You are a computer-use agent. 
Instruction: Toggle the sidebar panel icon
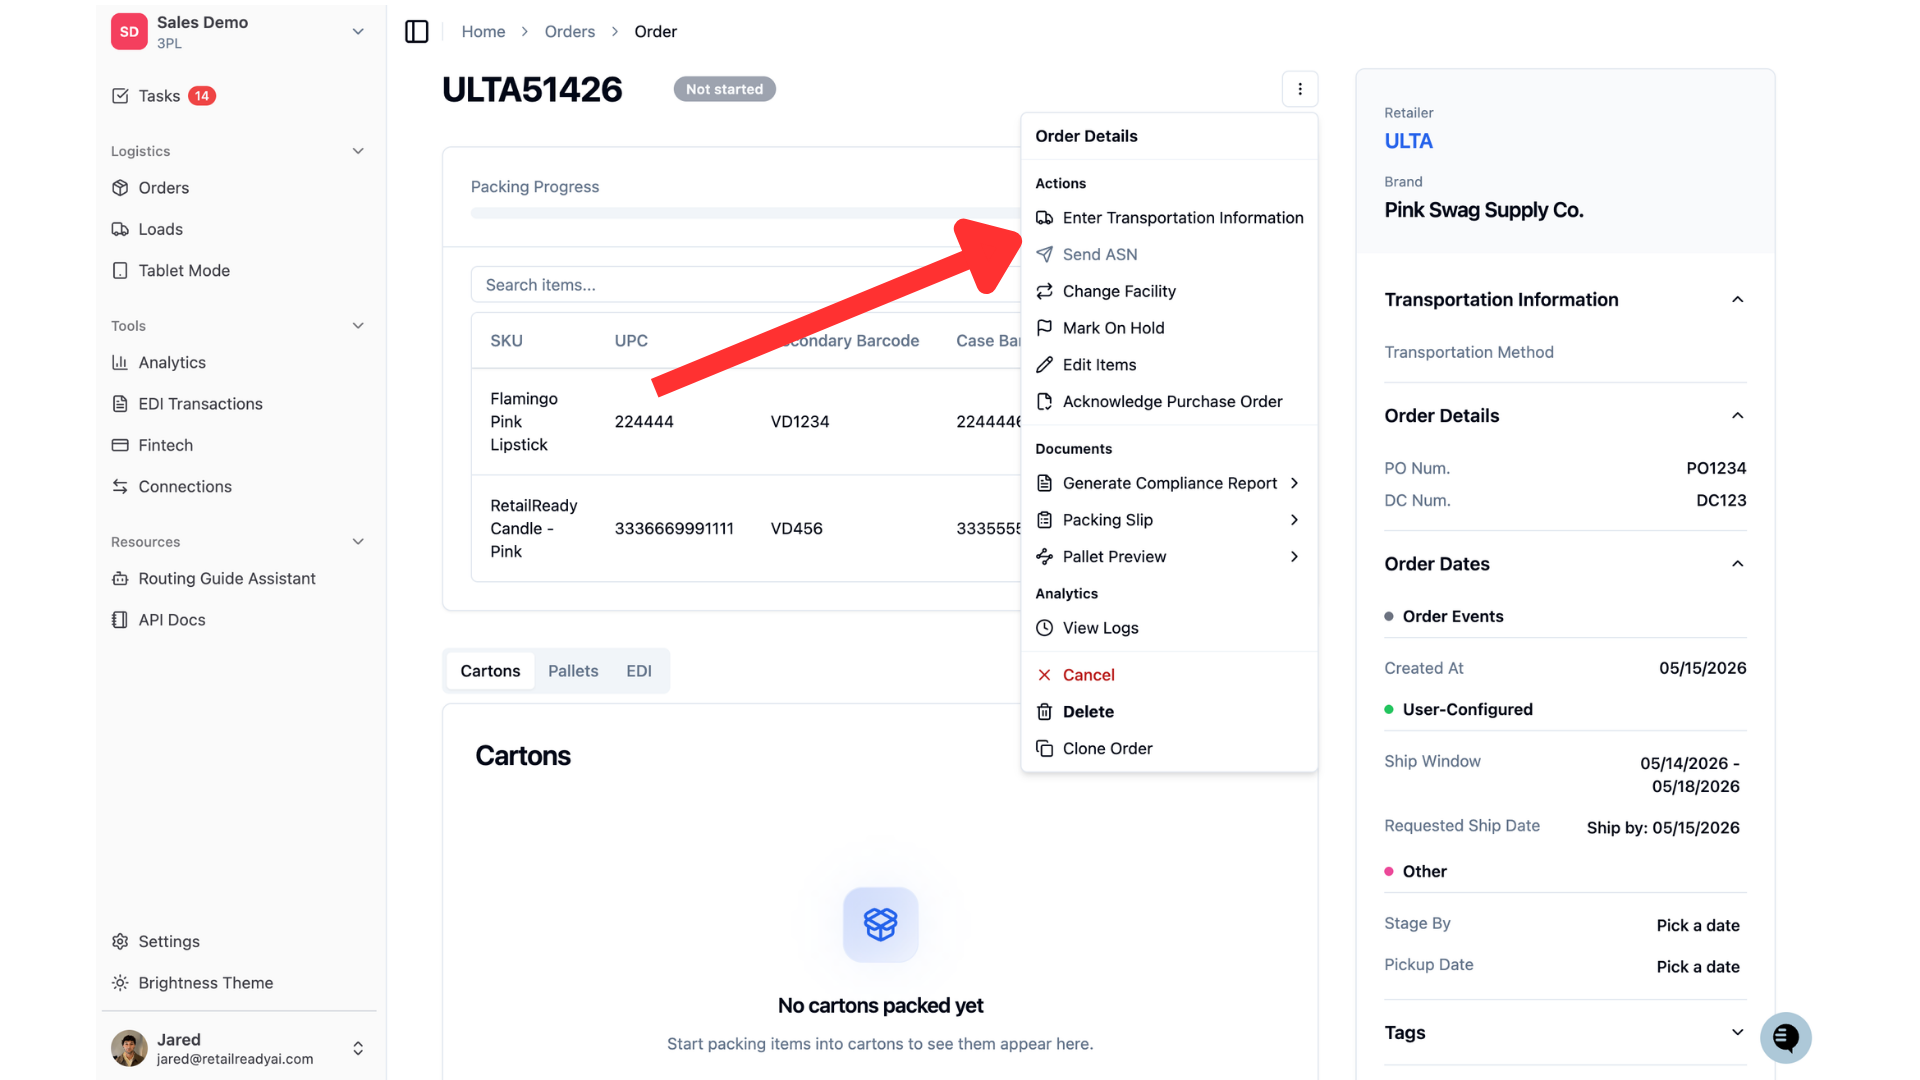point(417,32)
